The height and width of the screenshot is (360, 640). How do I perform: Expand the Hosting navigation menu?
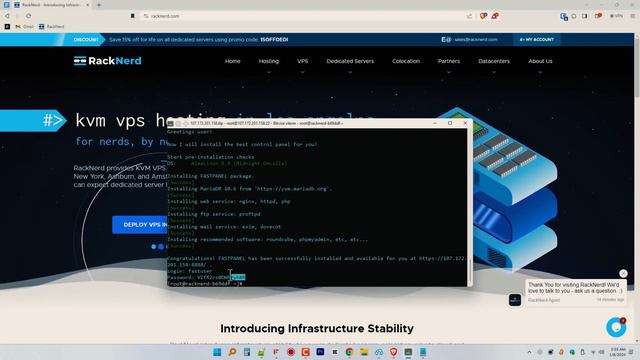coord(269,61)
